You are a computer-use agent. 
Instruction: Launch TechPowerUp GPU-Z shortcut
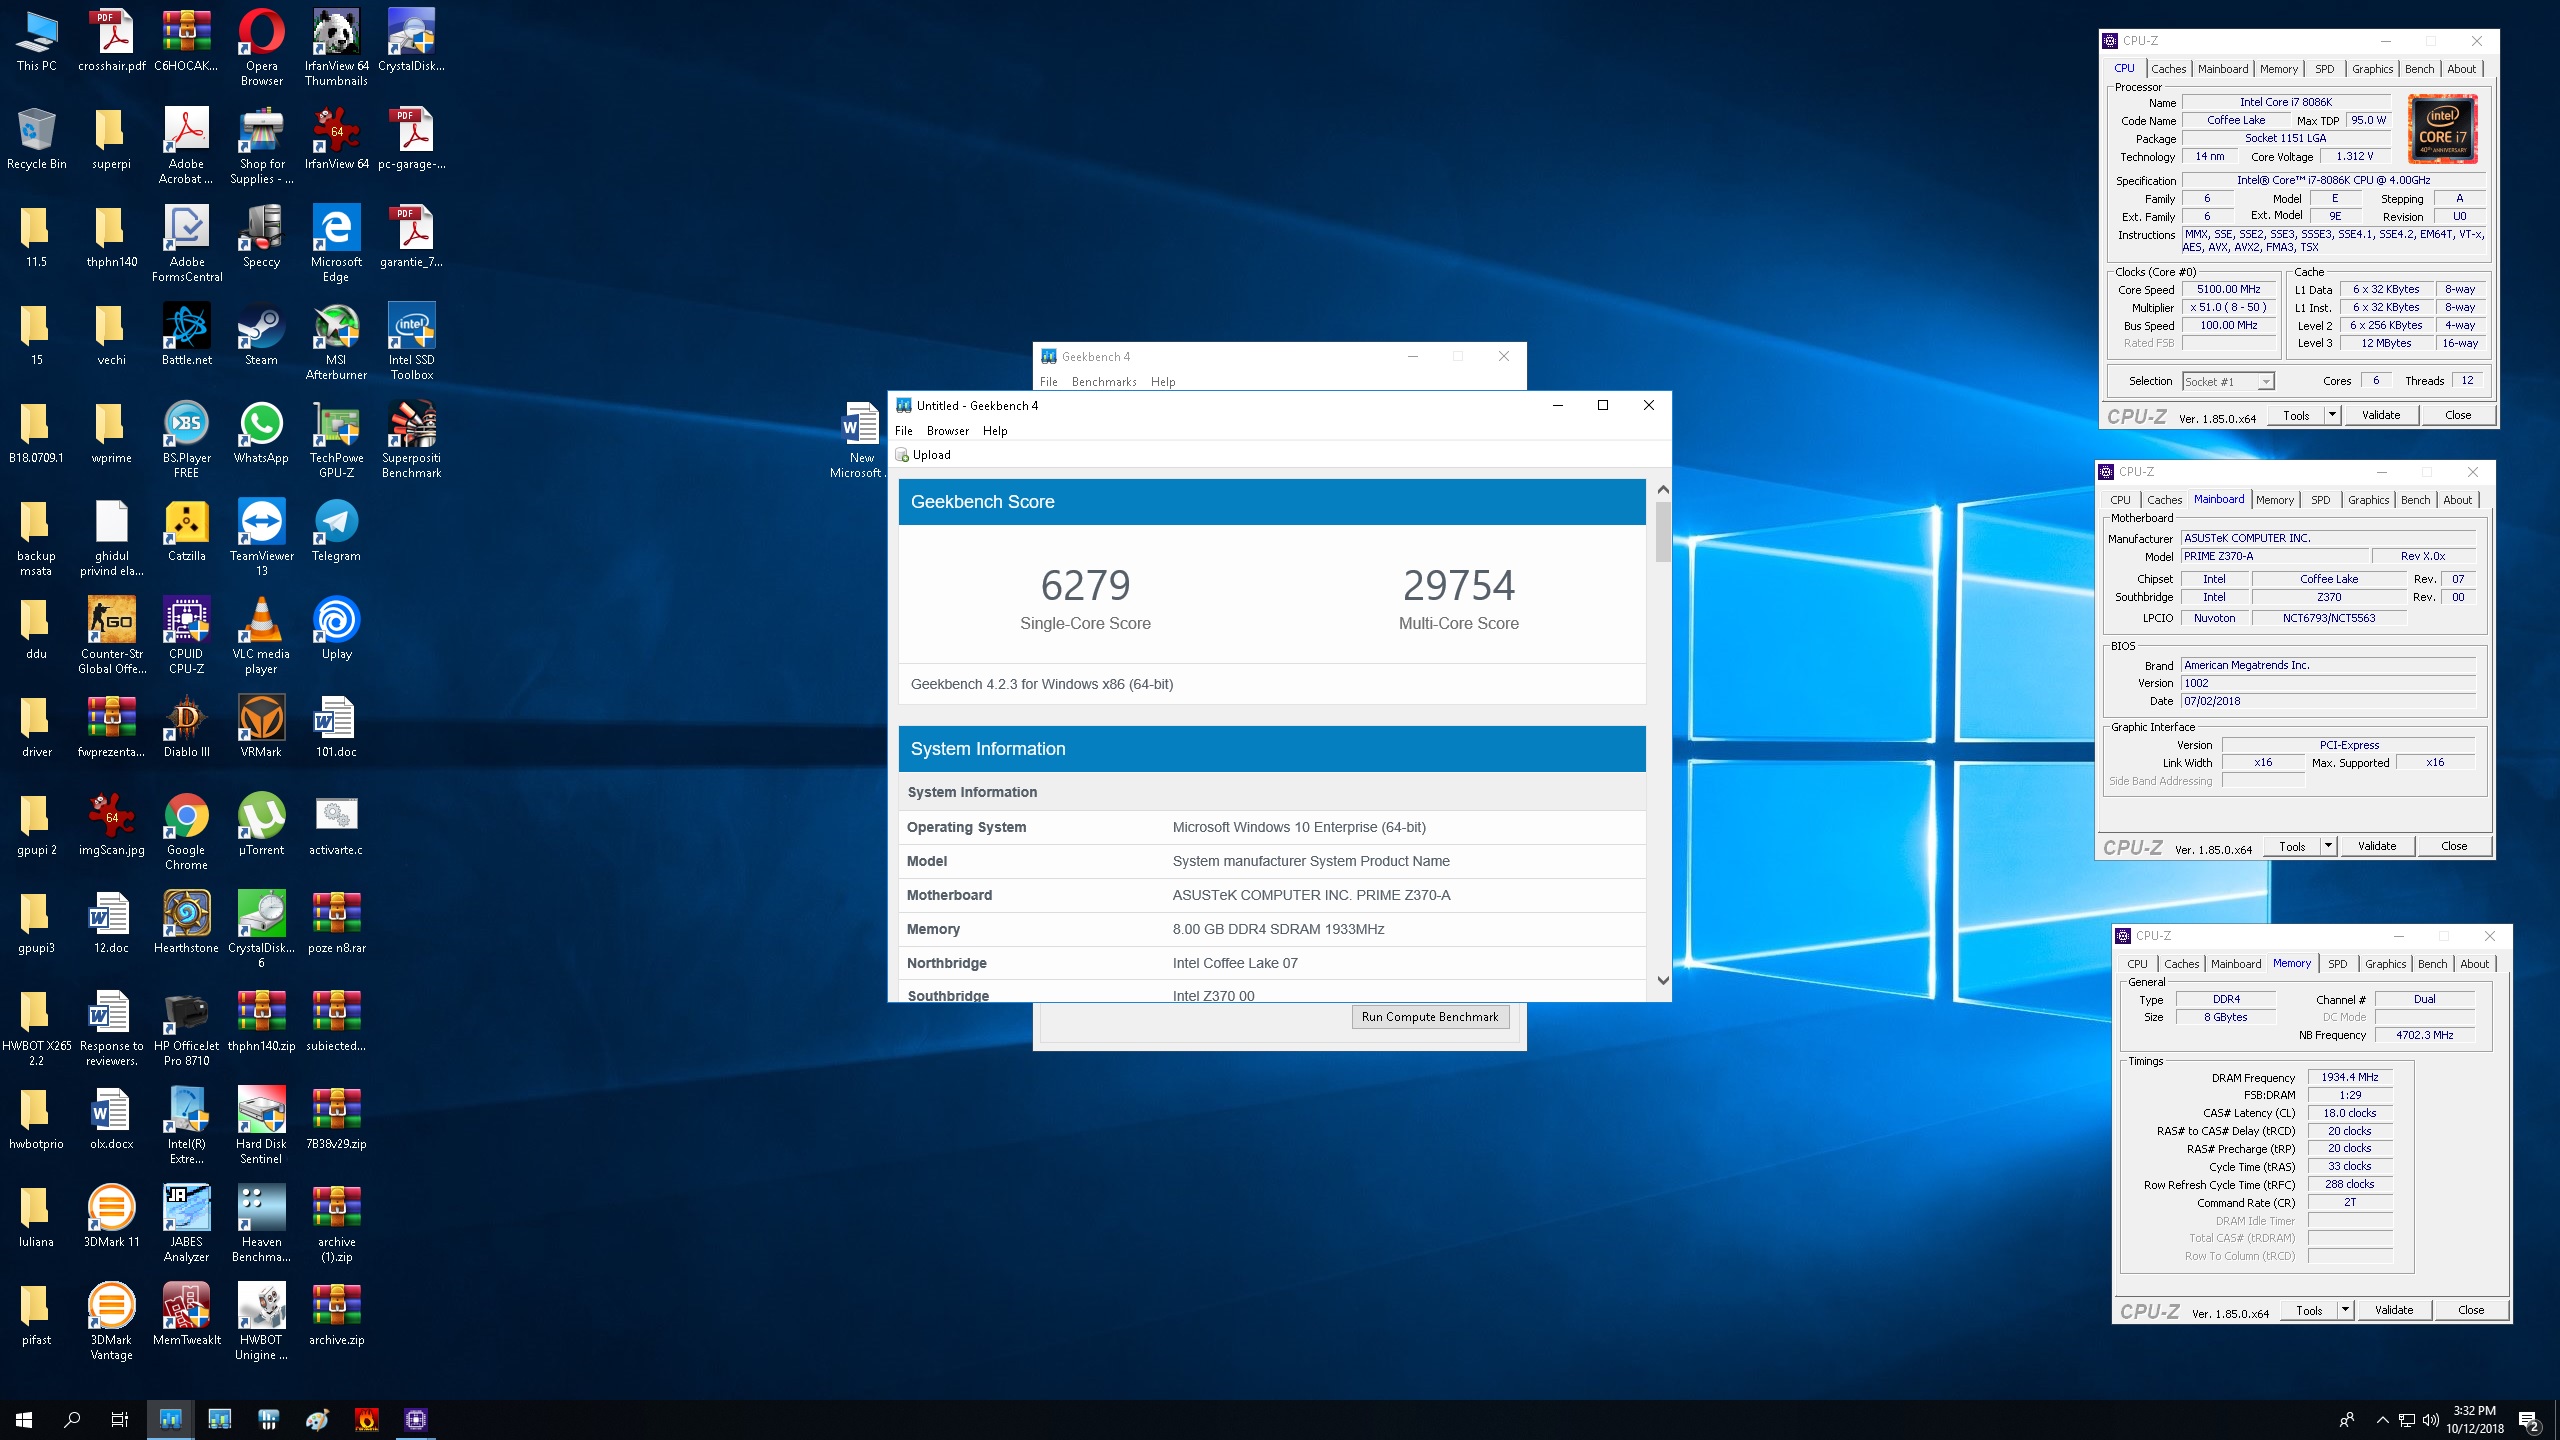336,439
